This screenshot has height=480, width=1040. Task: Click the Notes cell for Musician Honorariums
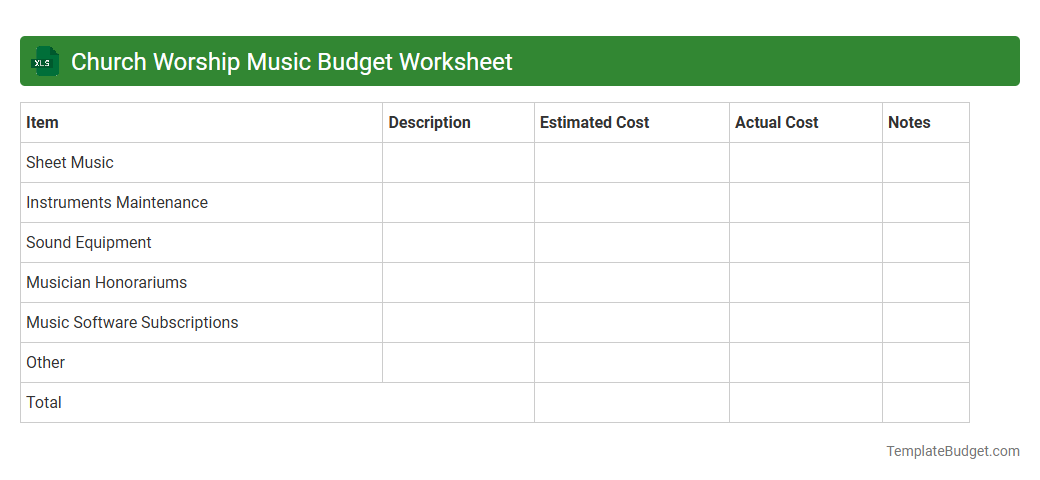[x=926, y=282]
